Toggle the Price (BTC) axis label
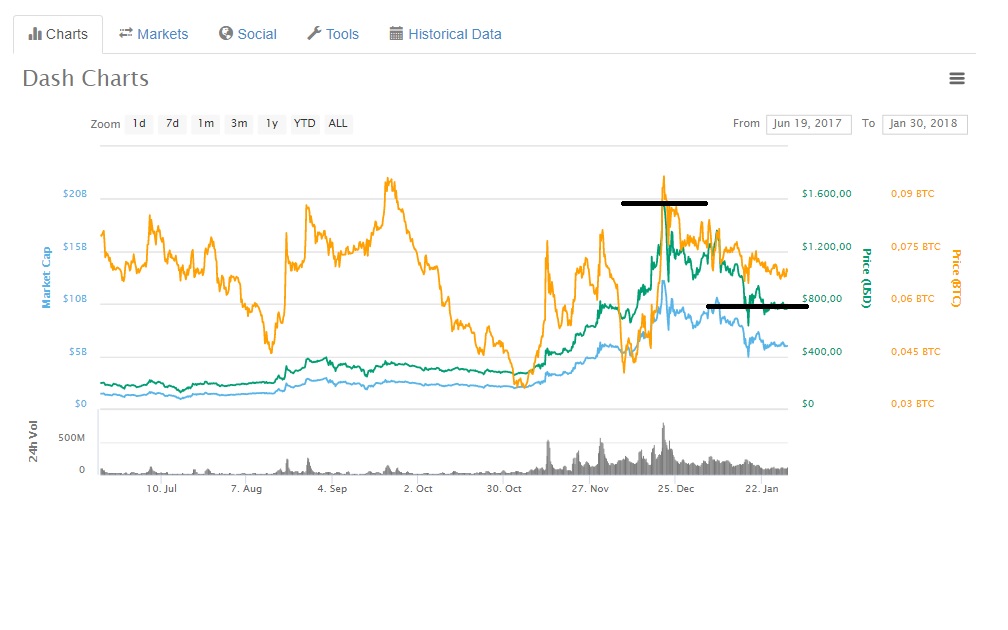Screen dimensions: 1008x630 click(956, 278)
